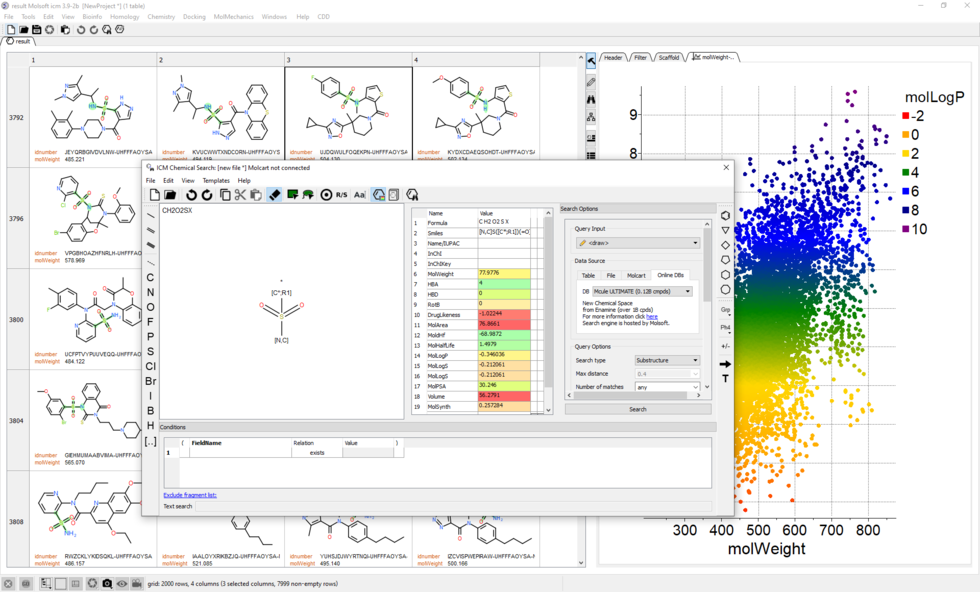Click the red -2 molLogP legend swatch

click(906, 116)
